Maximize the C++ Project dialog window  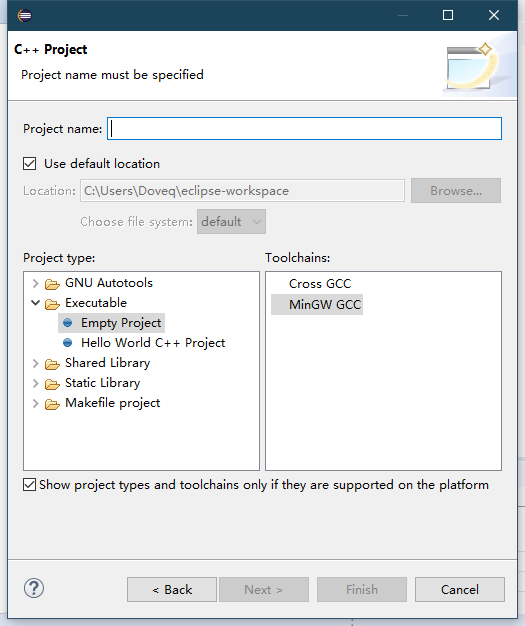[x=448, y=15]
